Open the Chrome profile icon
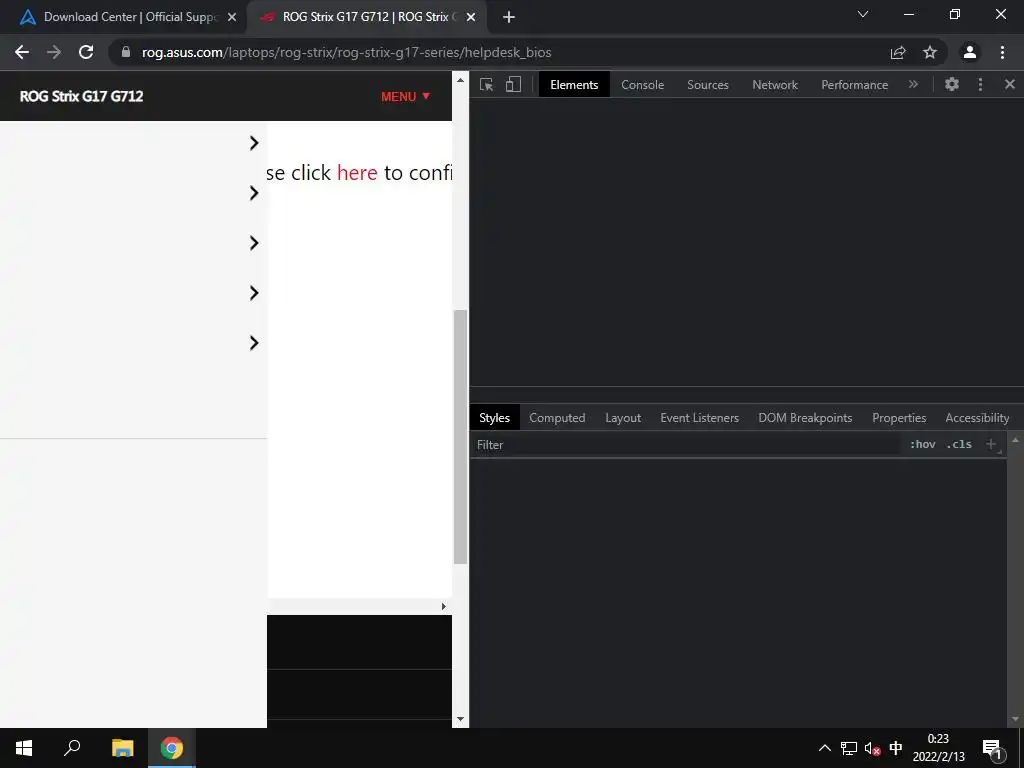1024x768 pixels. pos(970,52)
